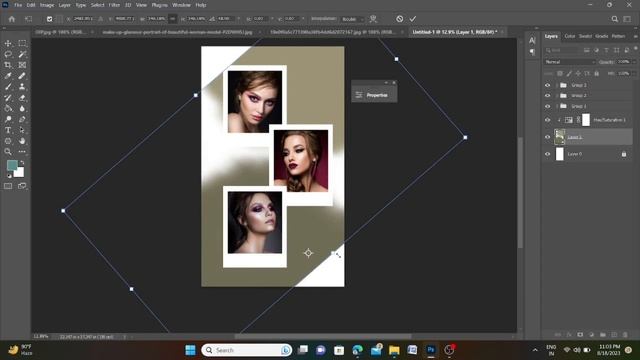
Task: Expand the Group 2 folder
Action: point(557,96)
